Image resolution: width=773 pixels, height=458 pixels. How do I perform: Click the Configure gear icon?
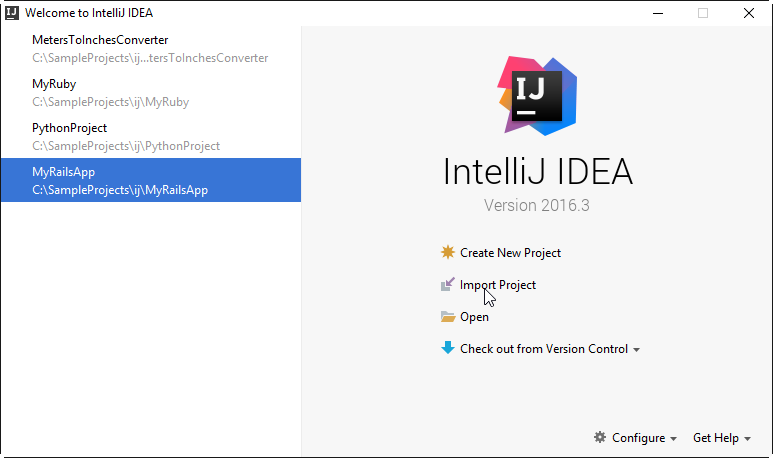[600, 437]
